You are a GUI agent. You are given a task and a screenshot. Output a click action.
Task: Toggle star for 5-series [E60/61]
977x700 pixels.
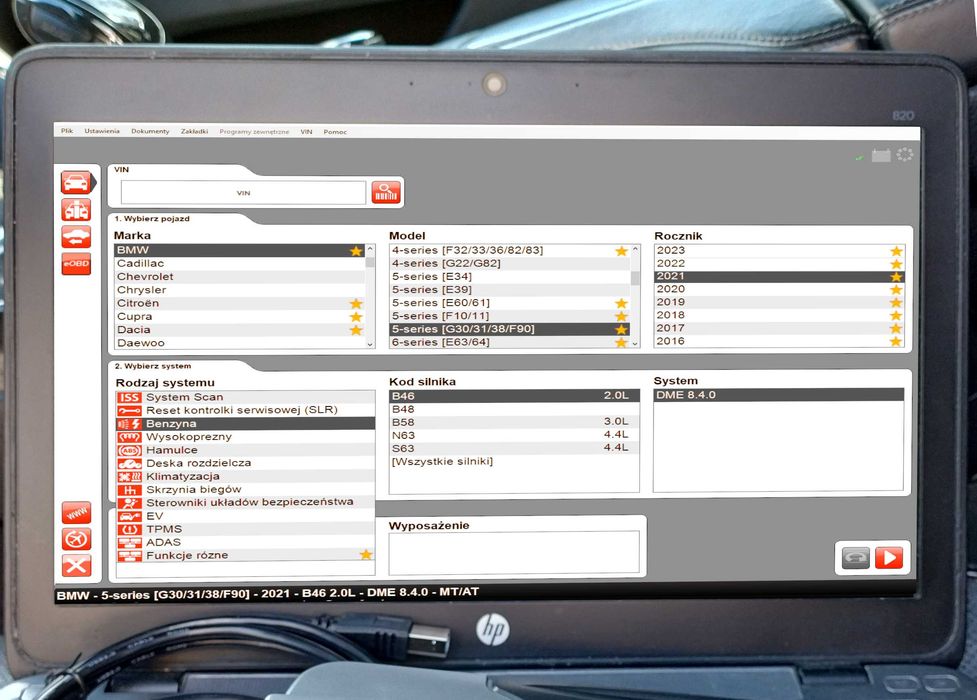tap(621, 303)
